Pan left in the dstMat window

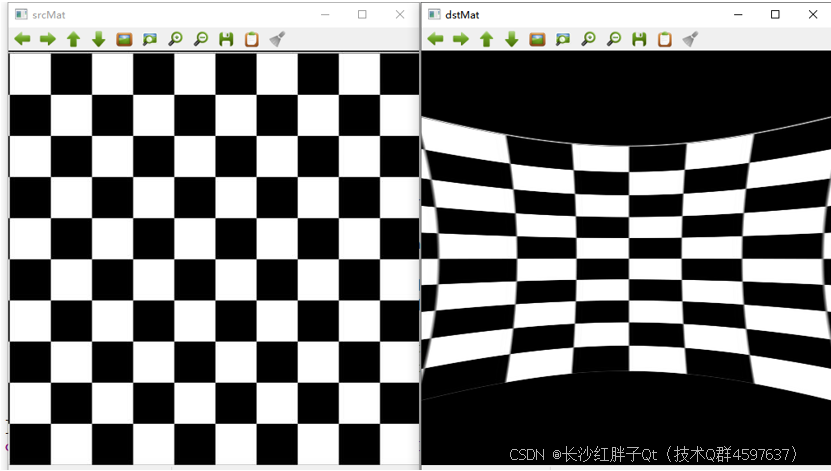[x=435, y=39]
